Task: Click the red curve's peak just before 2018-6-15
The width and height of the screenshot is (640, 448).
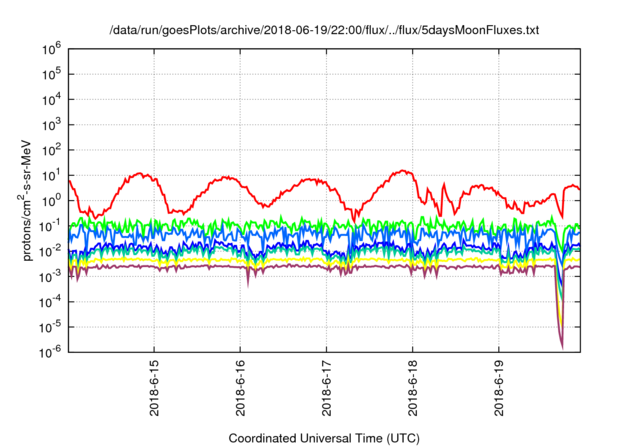Action: click(140, 173)
